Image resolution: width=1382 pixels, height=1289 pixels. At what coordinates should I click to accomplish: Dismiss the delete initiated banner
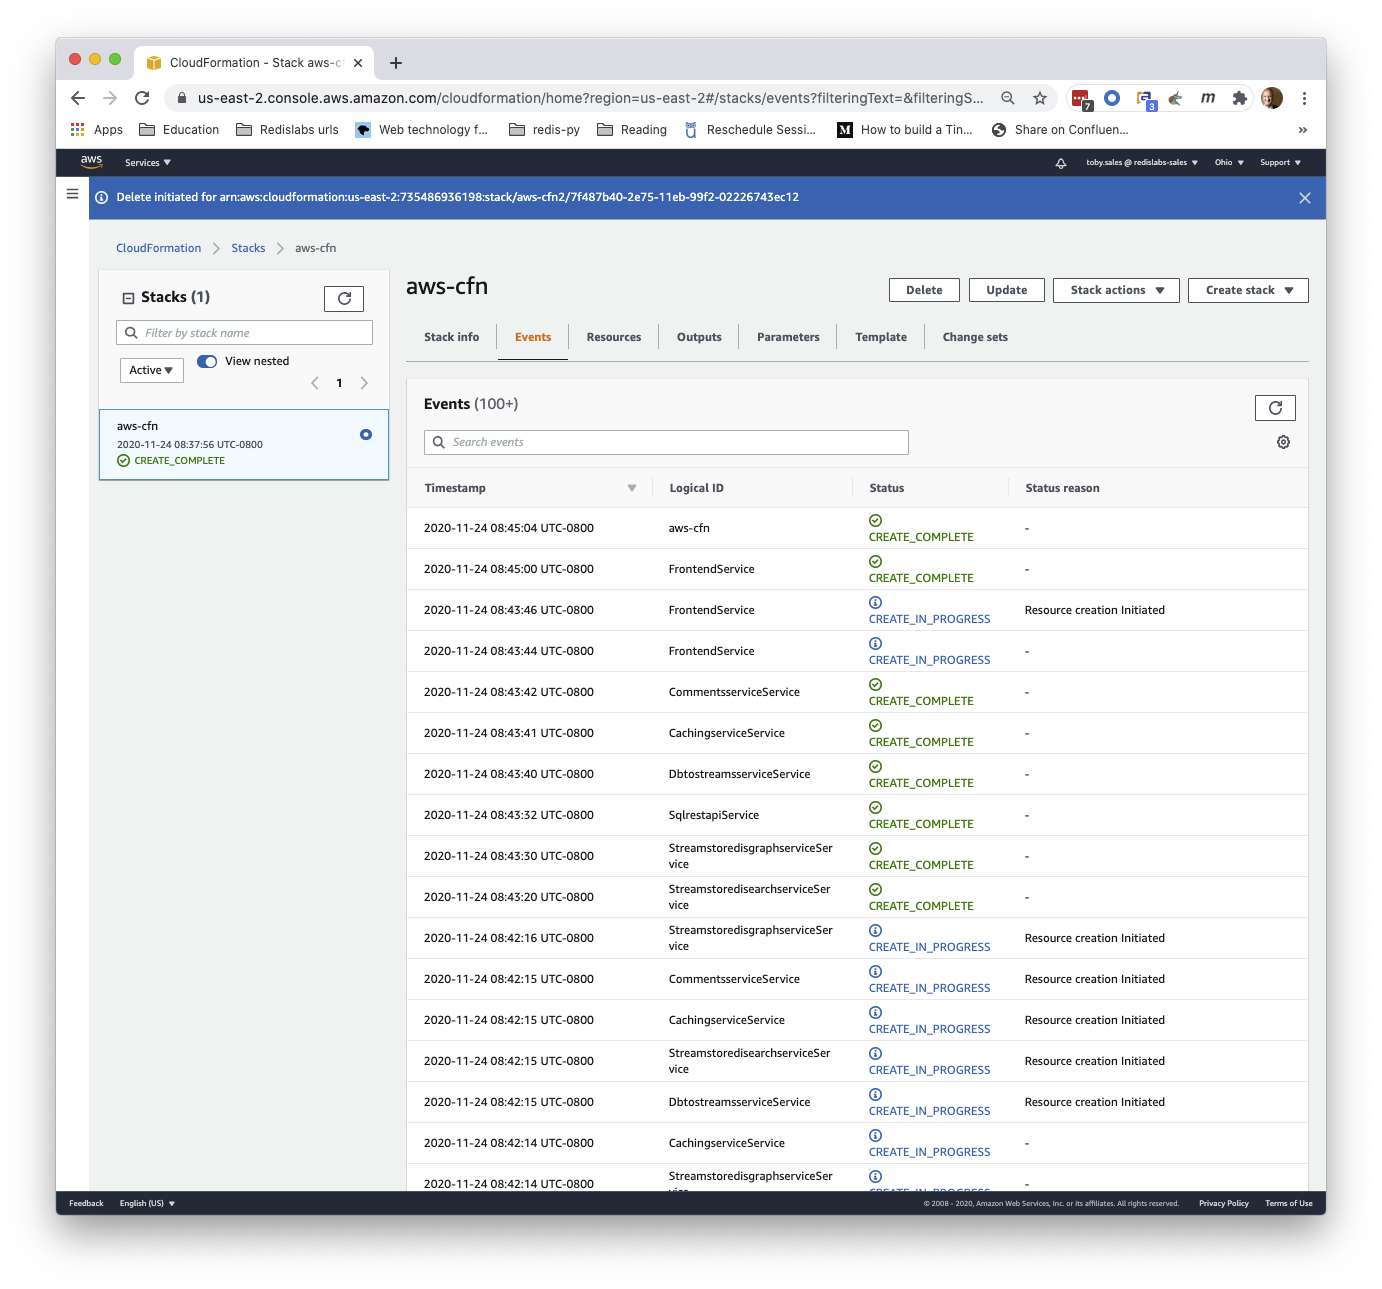click(1304, 198)
